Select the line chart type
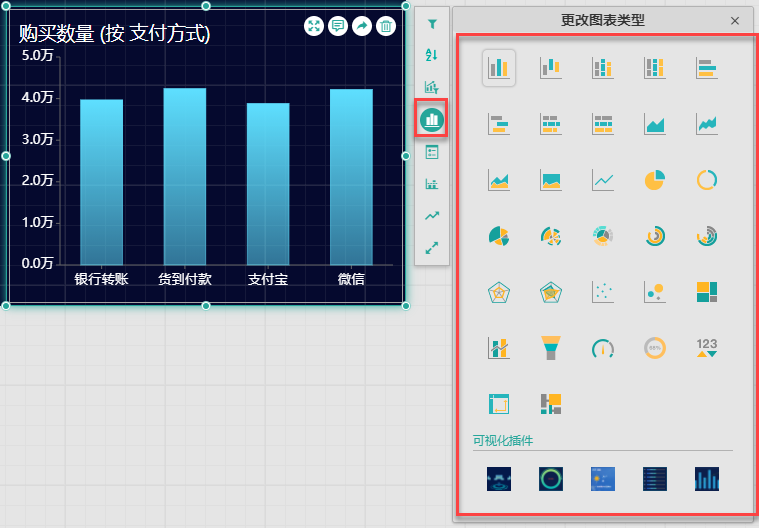The height and width of the screenshot is (528, 759). tap(603, 180)
